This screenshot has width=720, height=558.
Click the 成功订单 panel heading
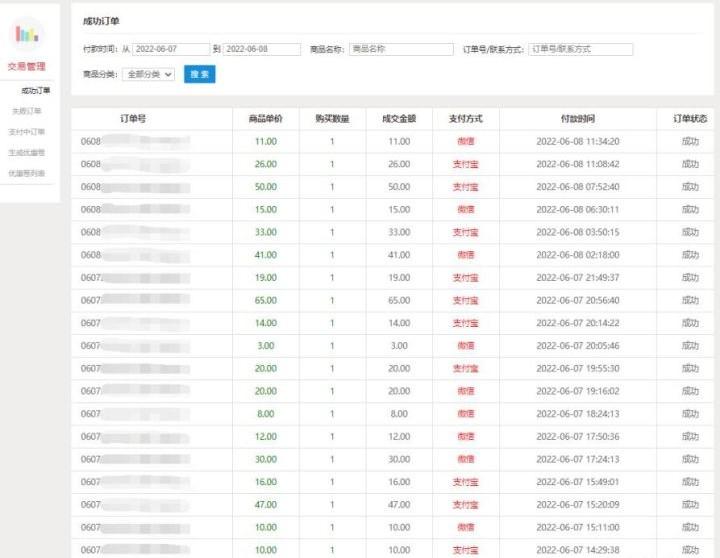point(101,21)
